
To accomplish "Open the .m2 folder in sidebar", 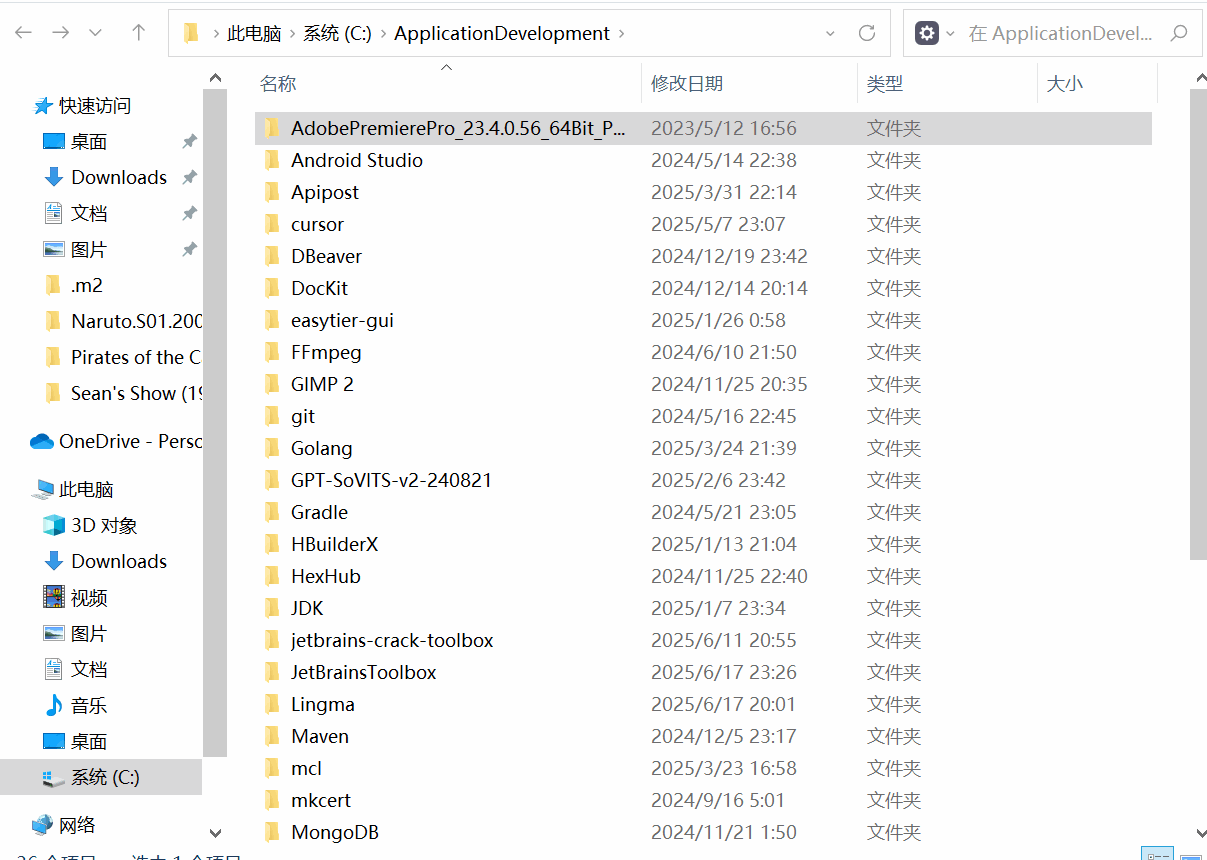I will click(87, 285).
